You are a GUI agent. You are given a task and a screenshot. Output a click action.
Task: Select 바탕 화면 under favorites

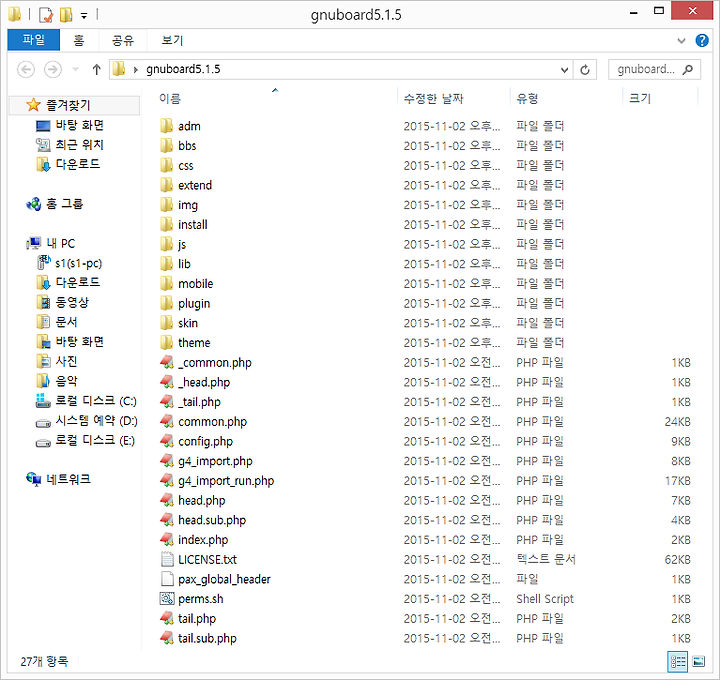(x=79, y=125)
